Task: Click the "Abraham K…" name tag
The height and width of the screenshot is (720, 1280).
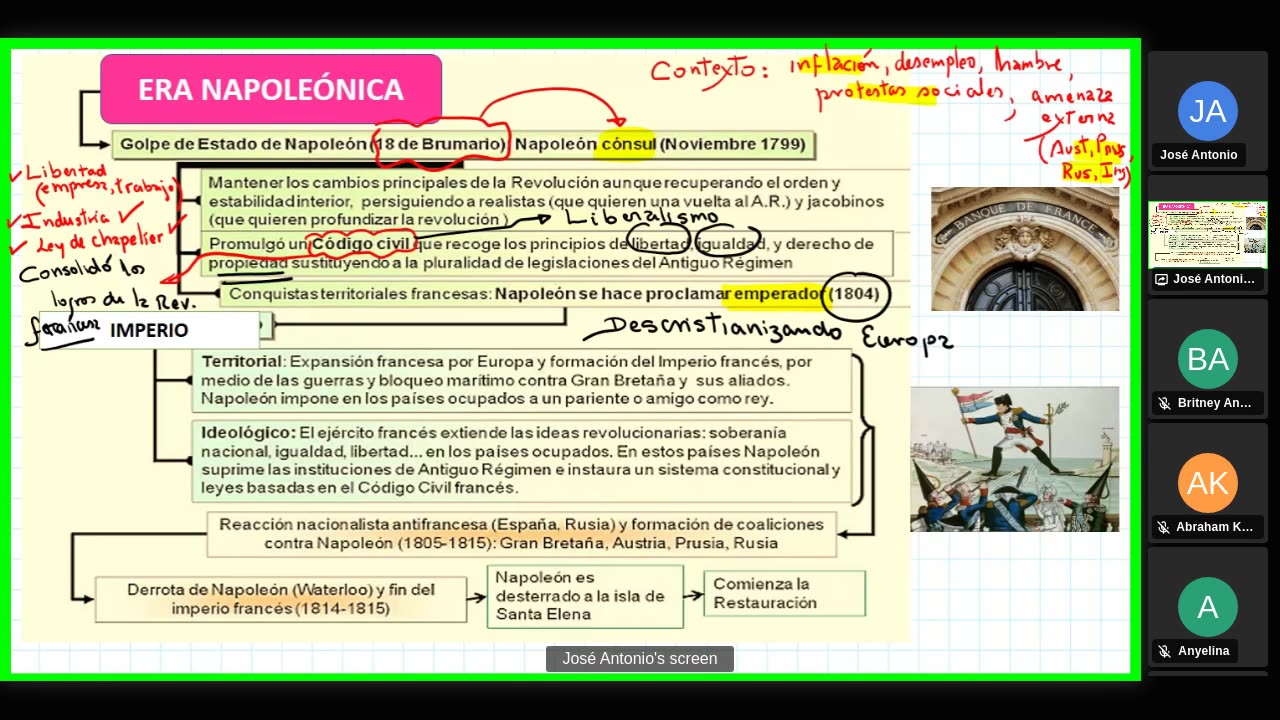Action: [1207, 527]
